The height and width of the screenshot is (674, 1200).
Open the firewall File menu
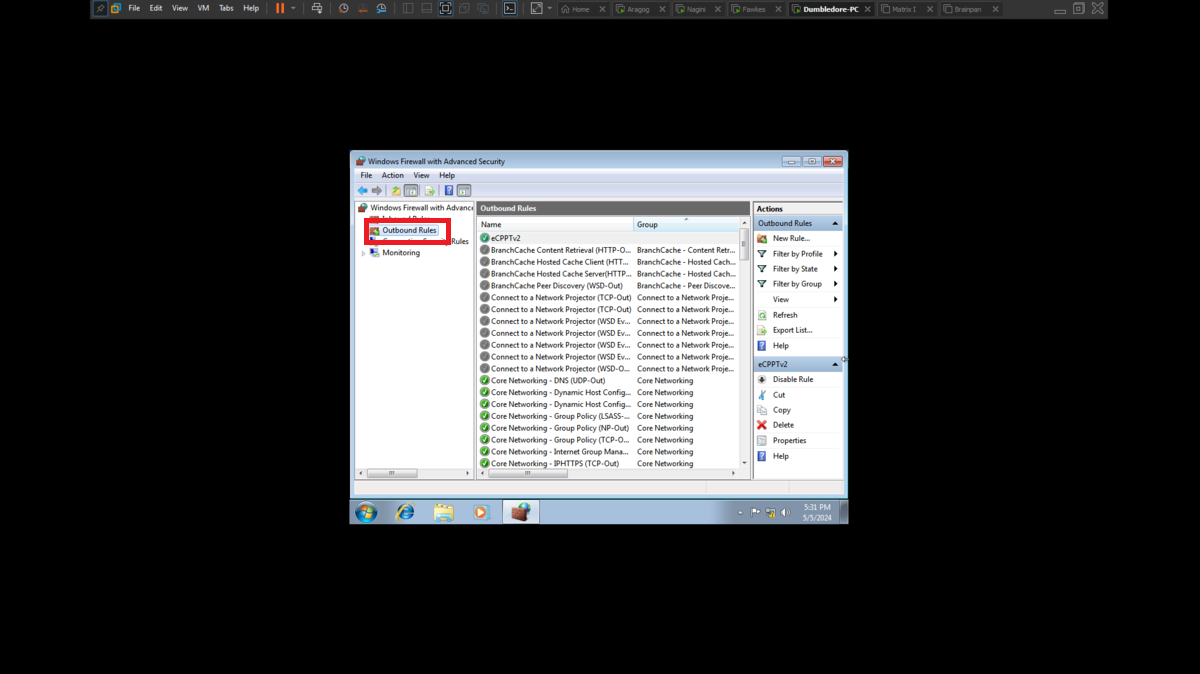pyautogui.click(x=366, y=175)
